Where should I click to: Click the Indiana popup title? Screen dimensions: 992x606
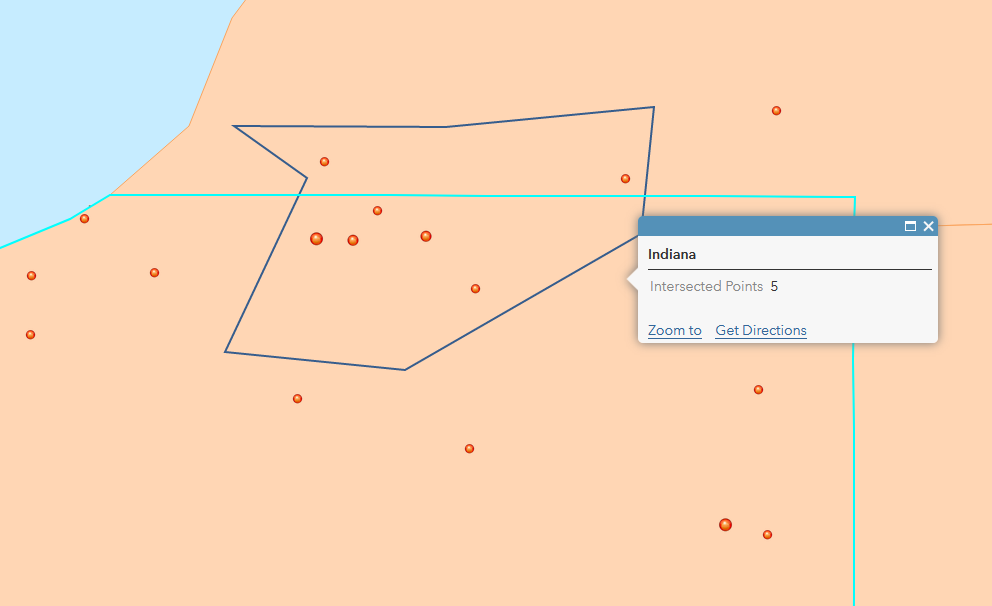[672, 254]
